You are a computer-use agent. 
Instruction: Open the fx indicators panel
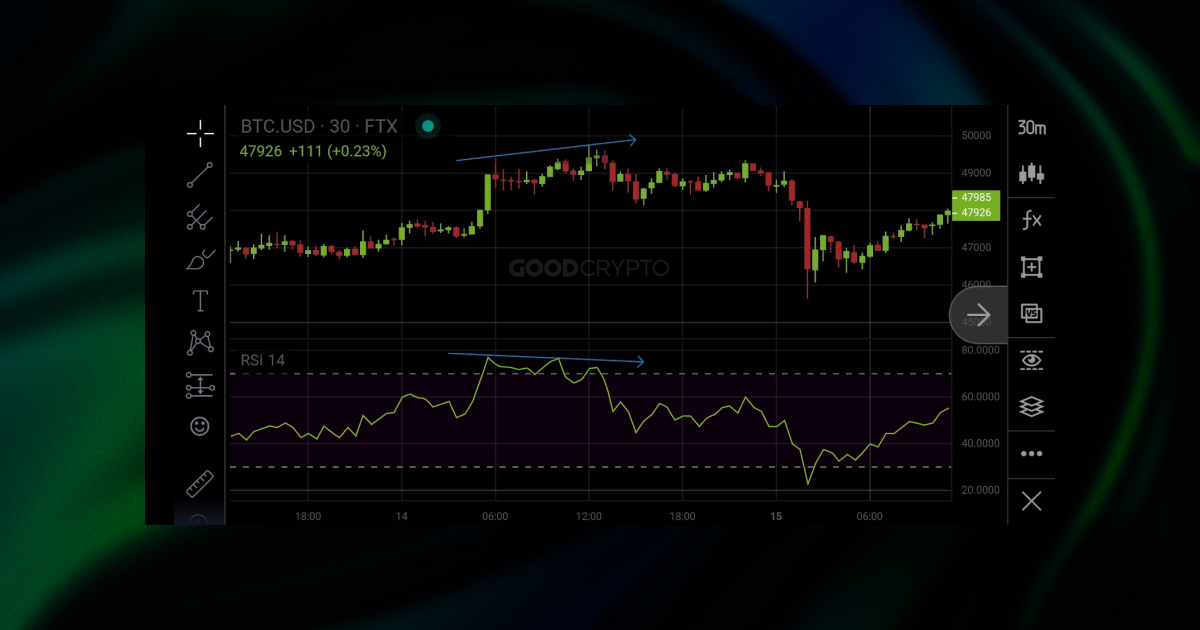pyautogui.click(x=1031, y=220)
